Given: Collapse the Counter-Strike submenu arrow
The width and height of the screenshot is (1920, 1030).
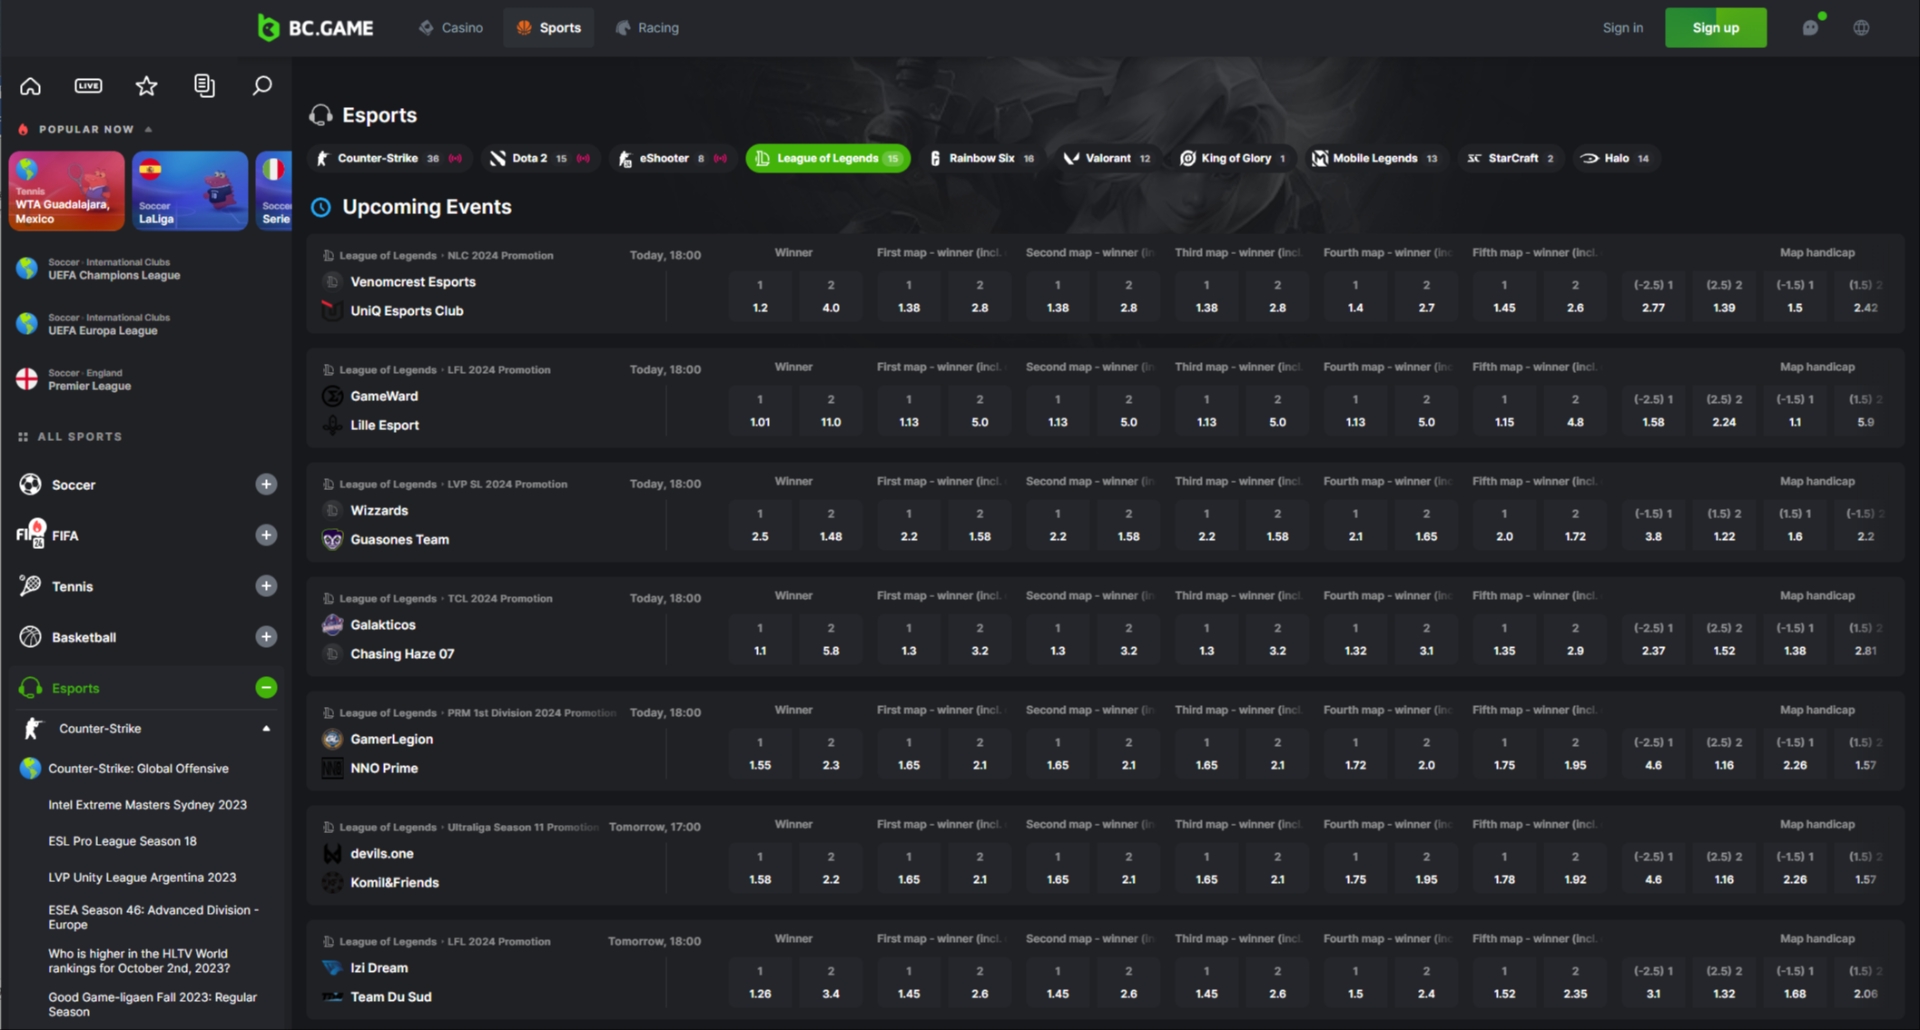Looking at the screenshot, I should 266,729.
